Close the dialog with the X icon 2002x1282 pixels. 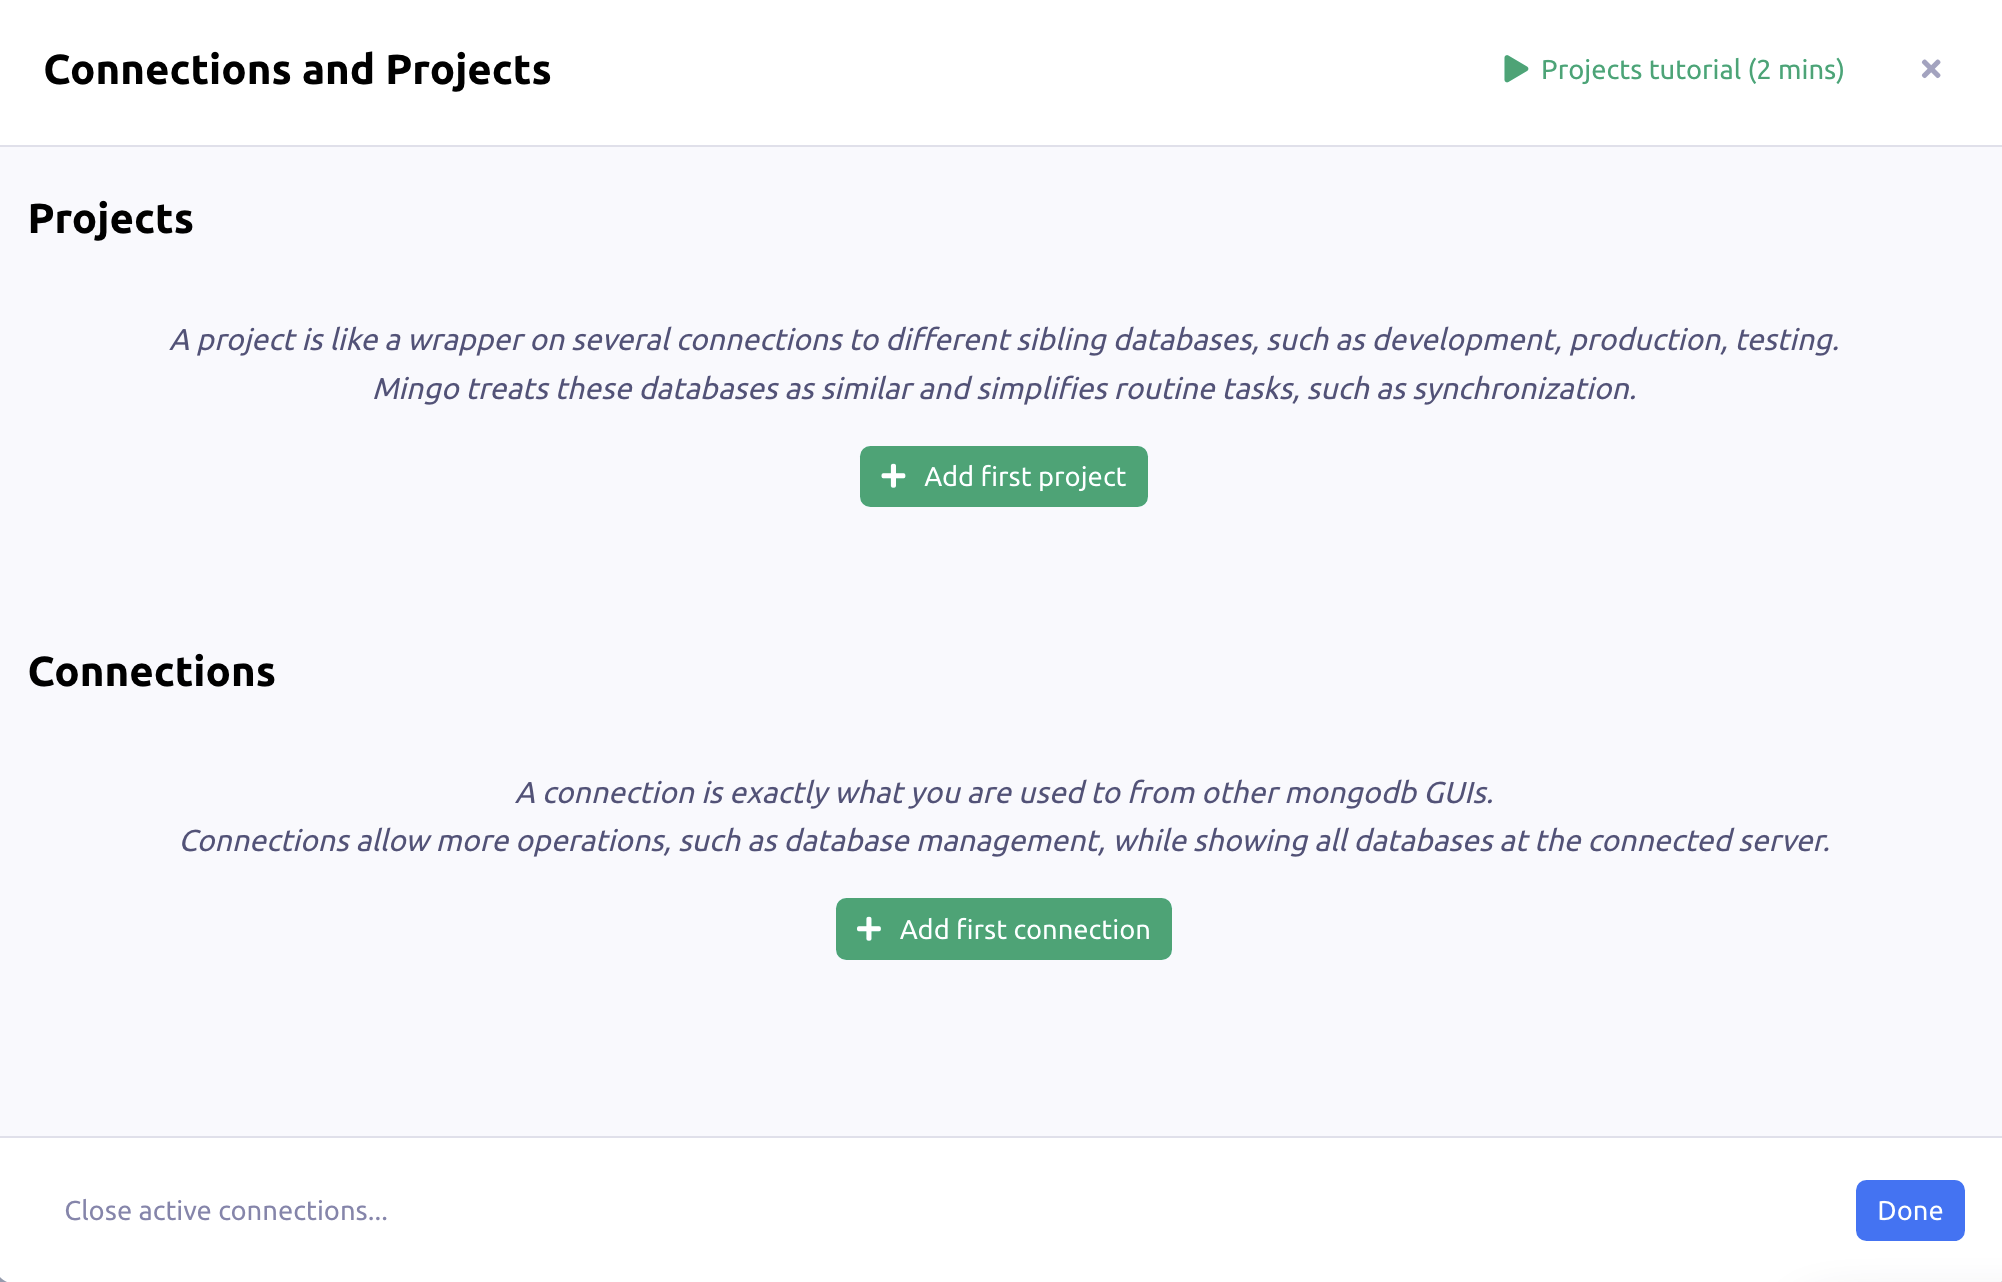pos(1930,69)
